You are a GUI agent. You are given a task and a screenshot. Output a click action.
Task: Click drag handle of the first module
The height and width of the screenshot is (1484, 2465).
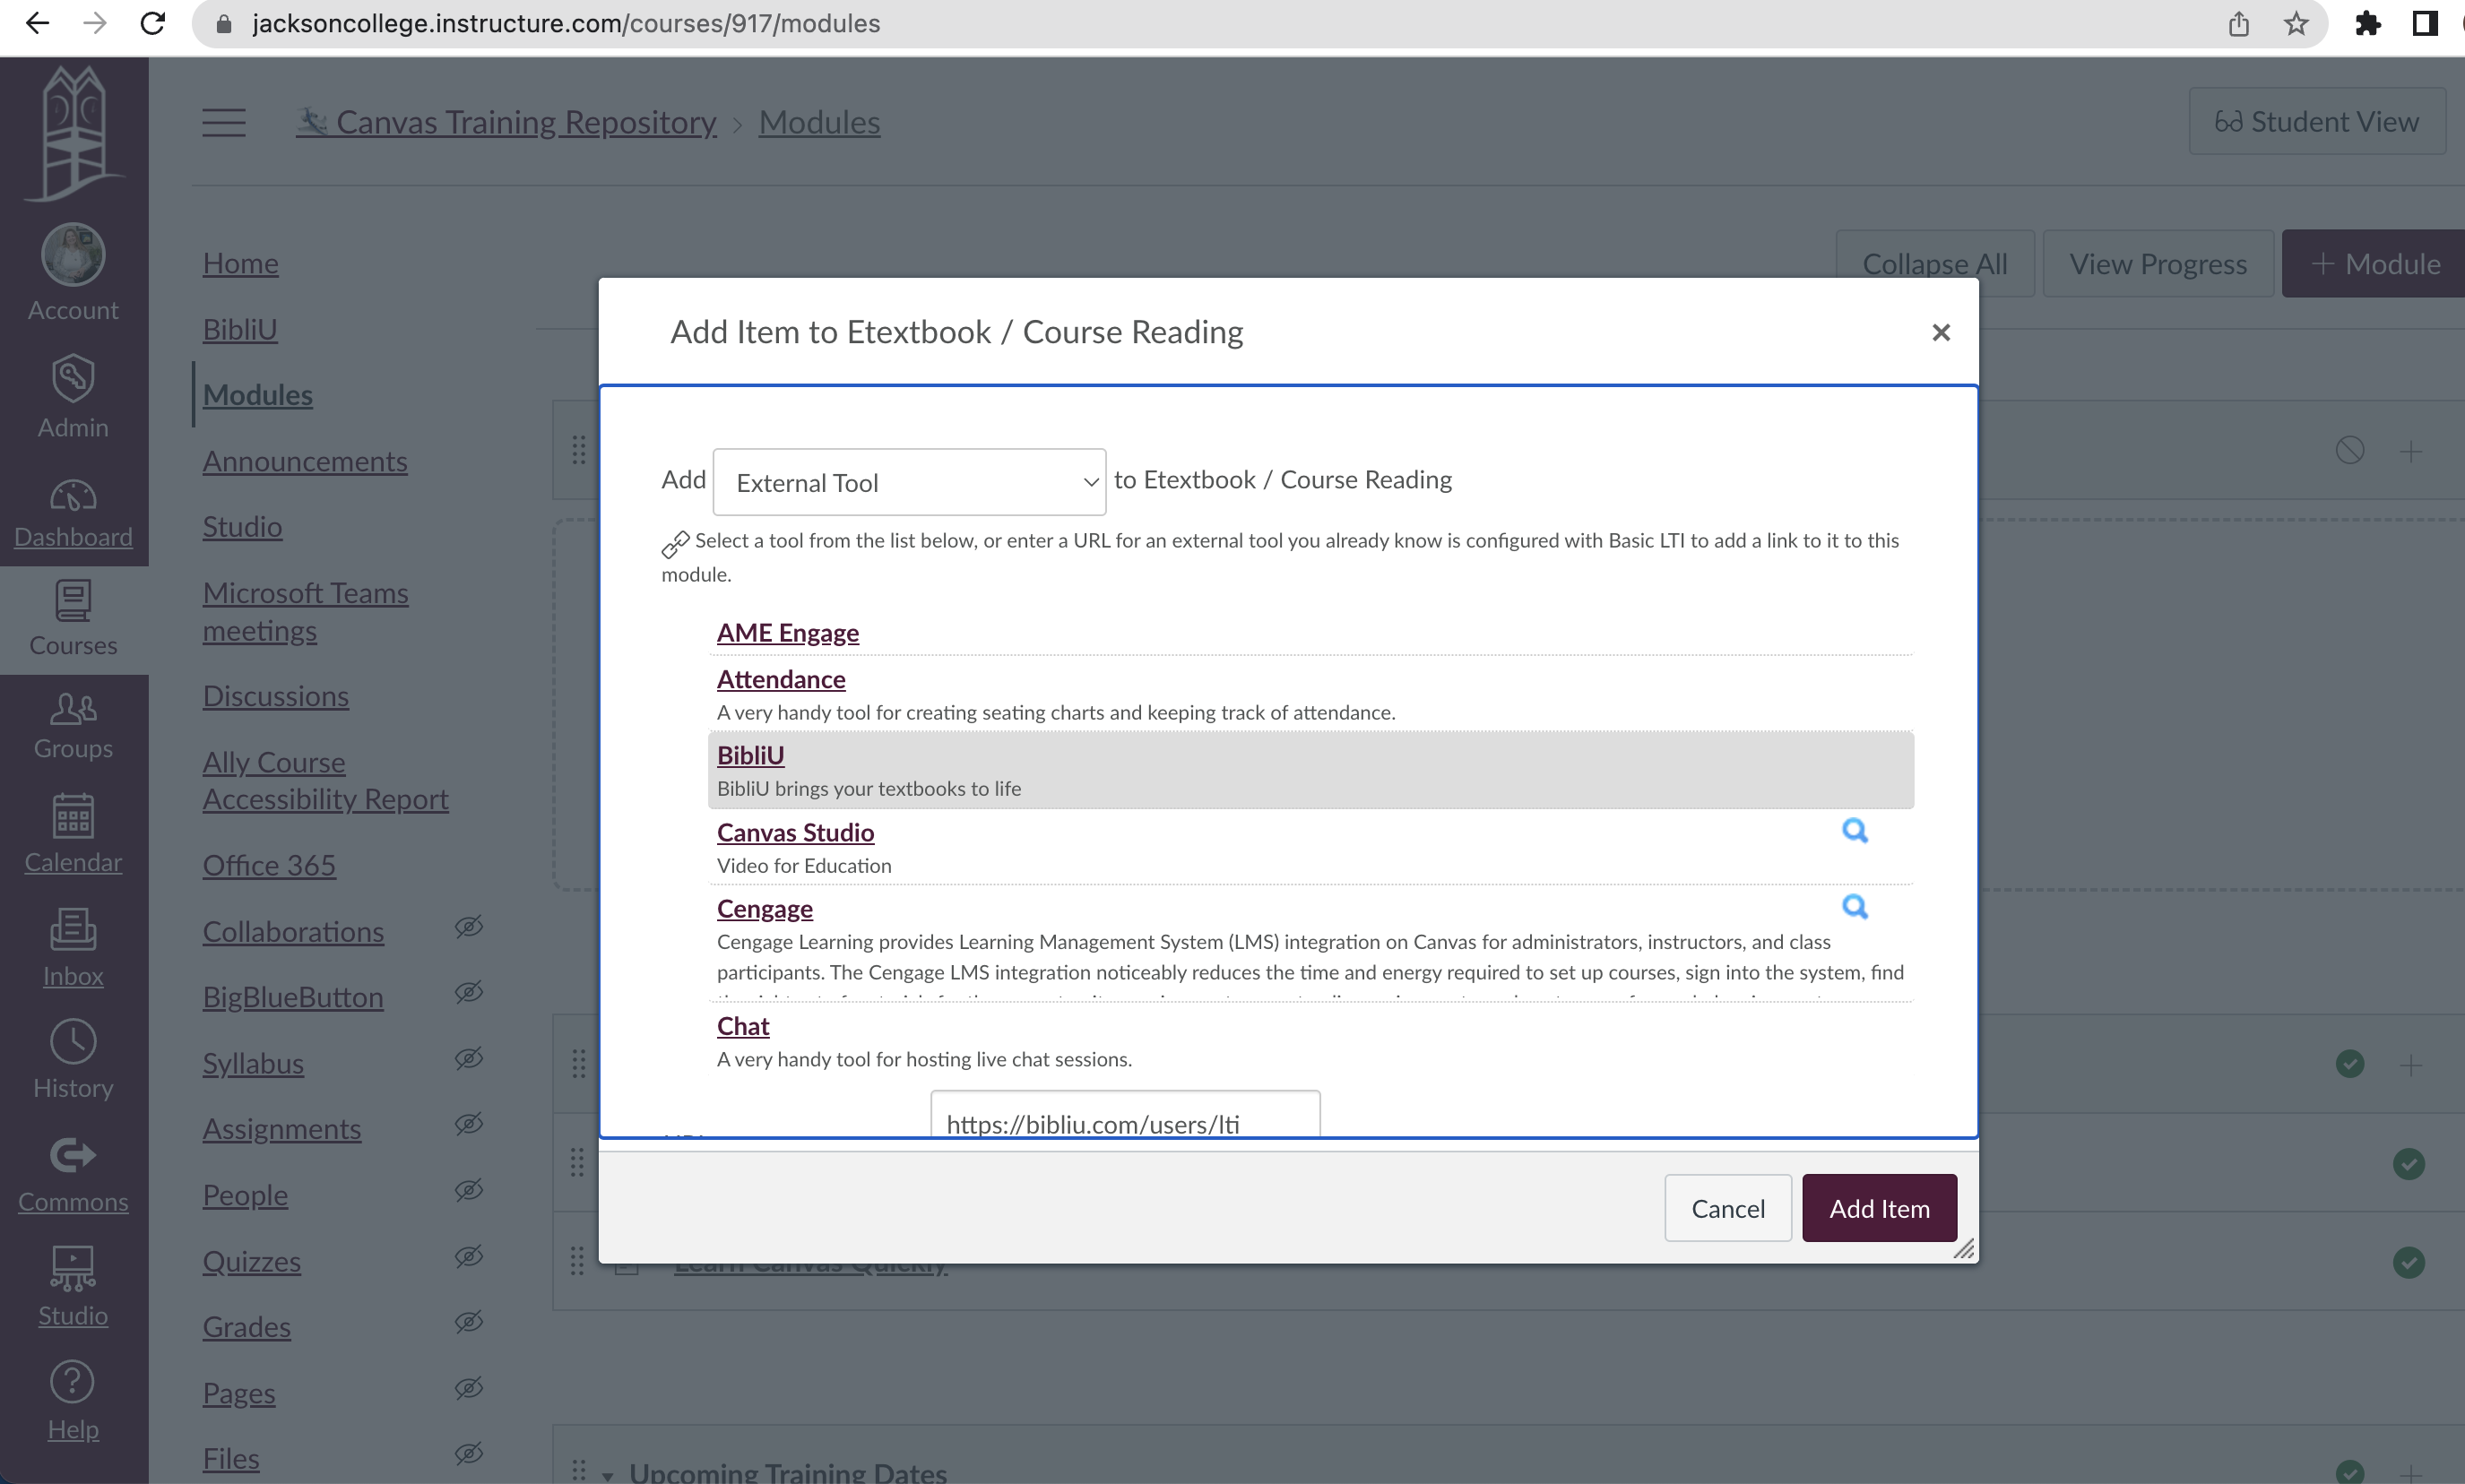click(578, 450)
